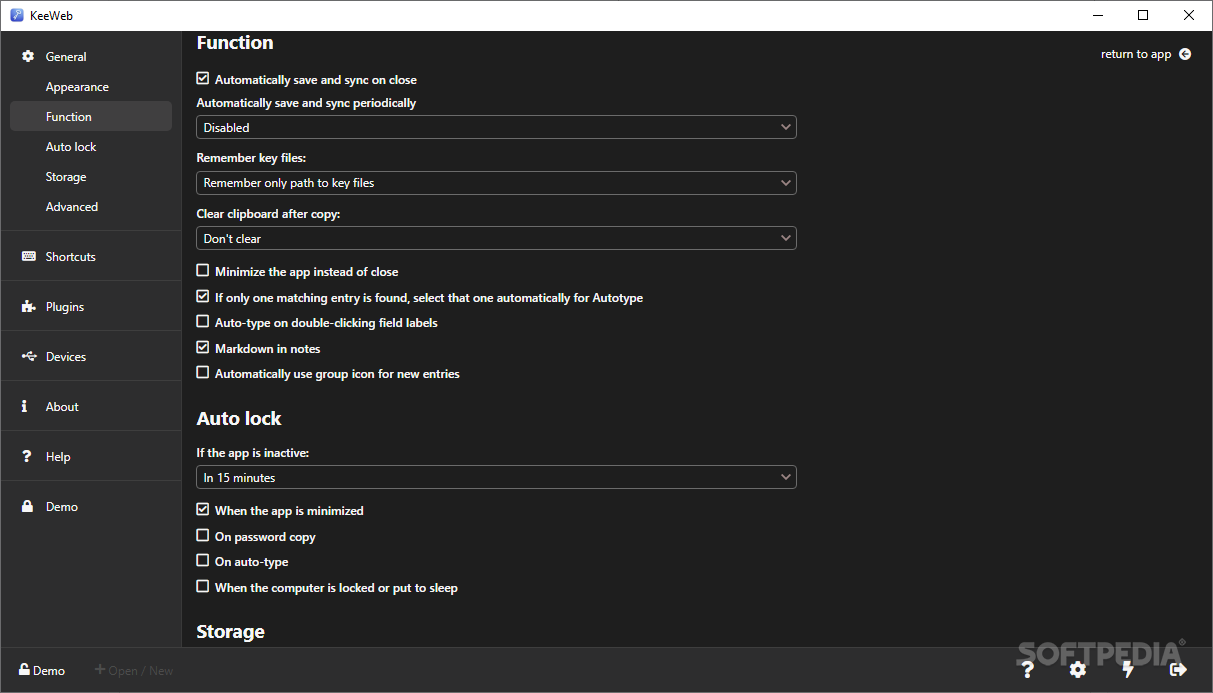Enable lock when computer is locked or sleeping

[203, 586]
